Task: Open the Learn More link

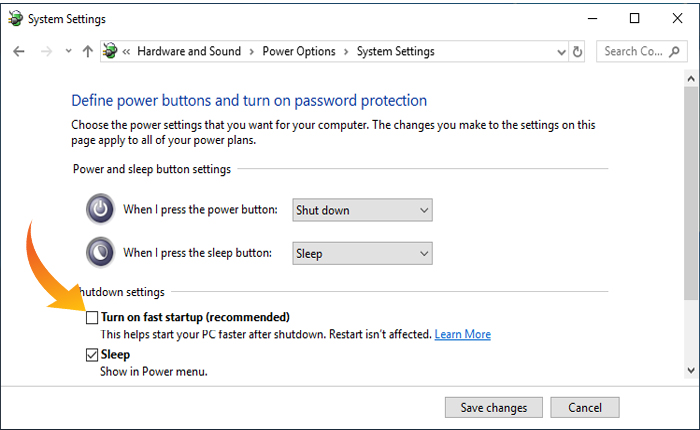Action: coord(462,334)
